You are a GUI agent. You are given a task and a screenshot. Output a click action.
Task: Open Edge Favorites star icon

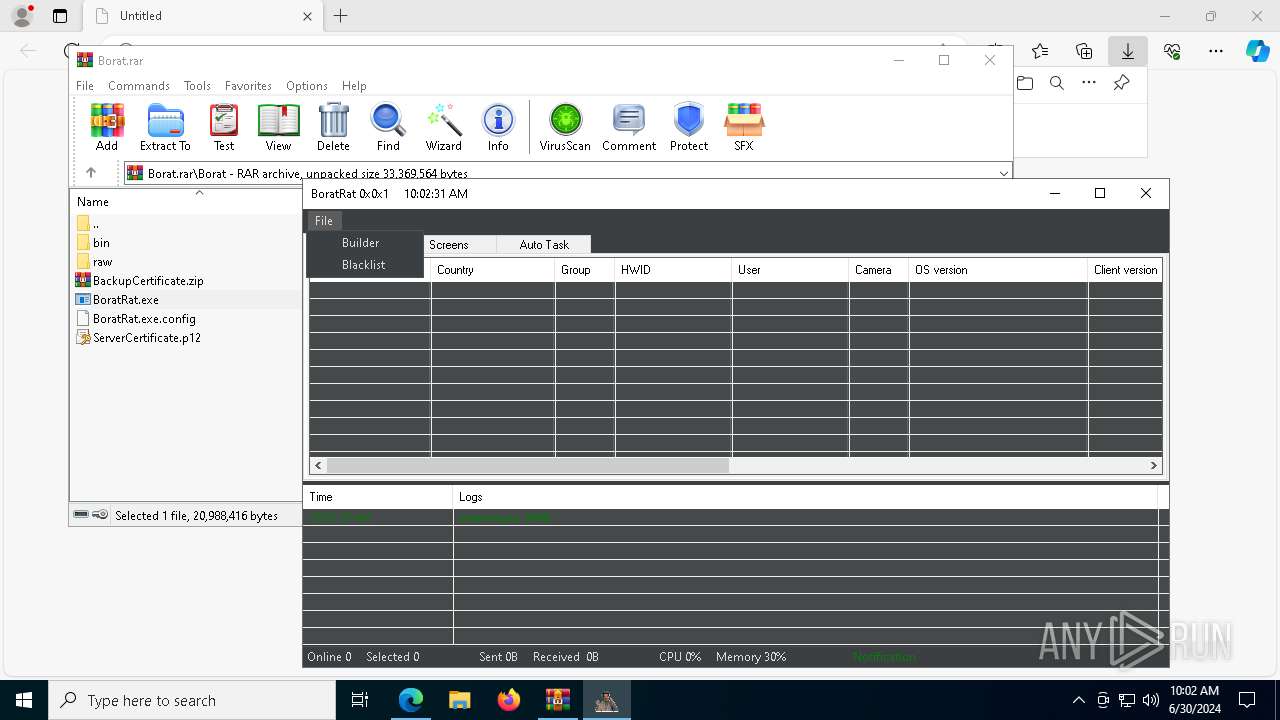(x=1040, y=51)
